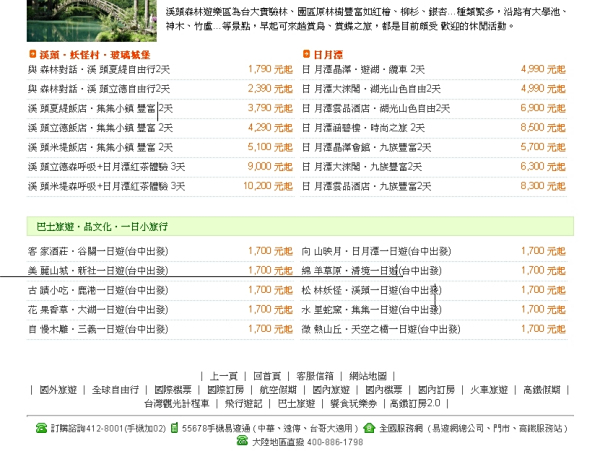The height and width of the screenshot is (451, 600).
Task: Open 松林妖怪・溪頭一日遊(台中出發) bus tour
Action: tap(372, 290)
